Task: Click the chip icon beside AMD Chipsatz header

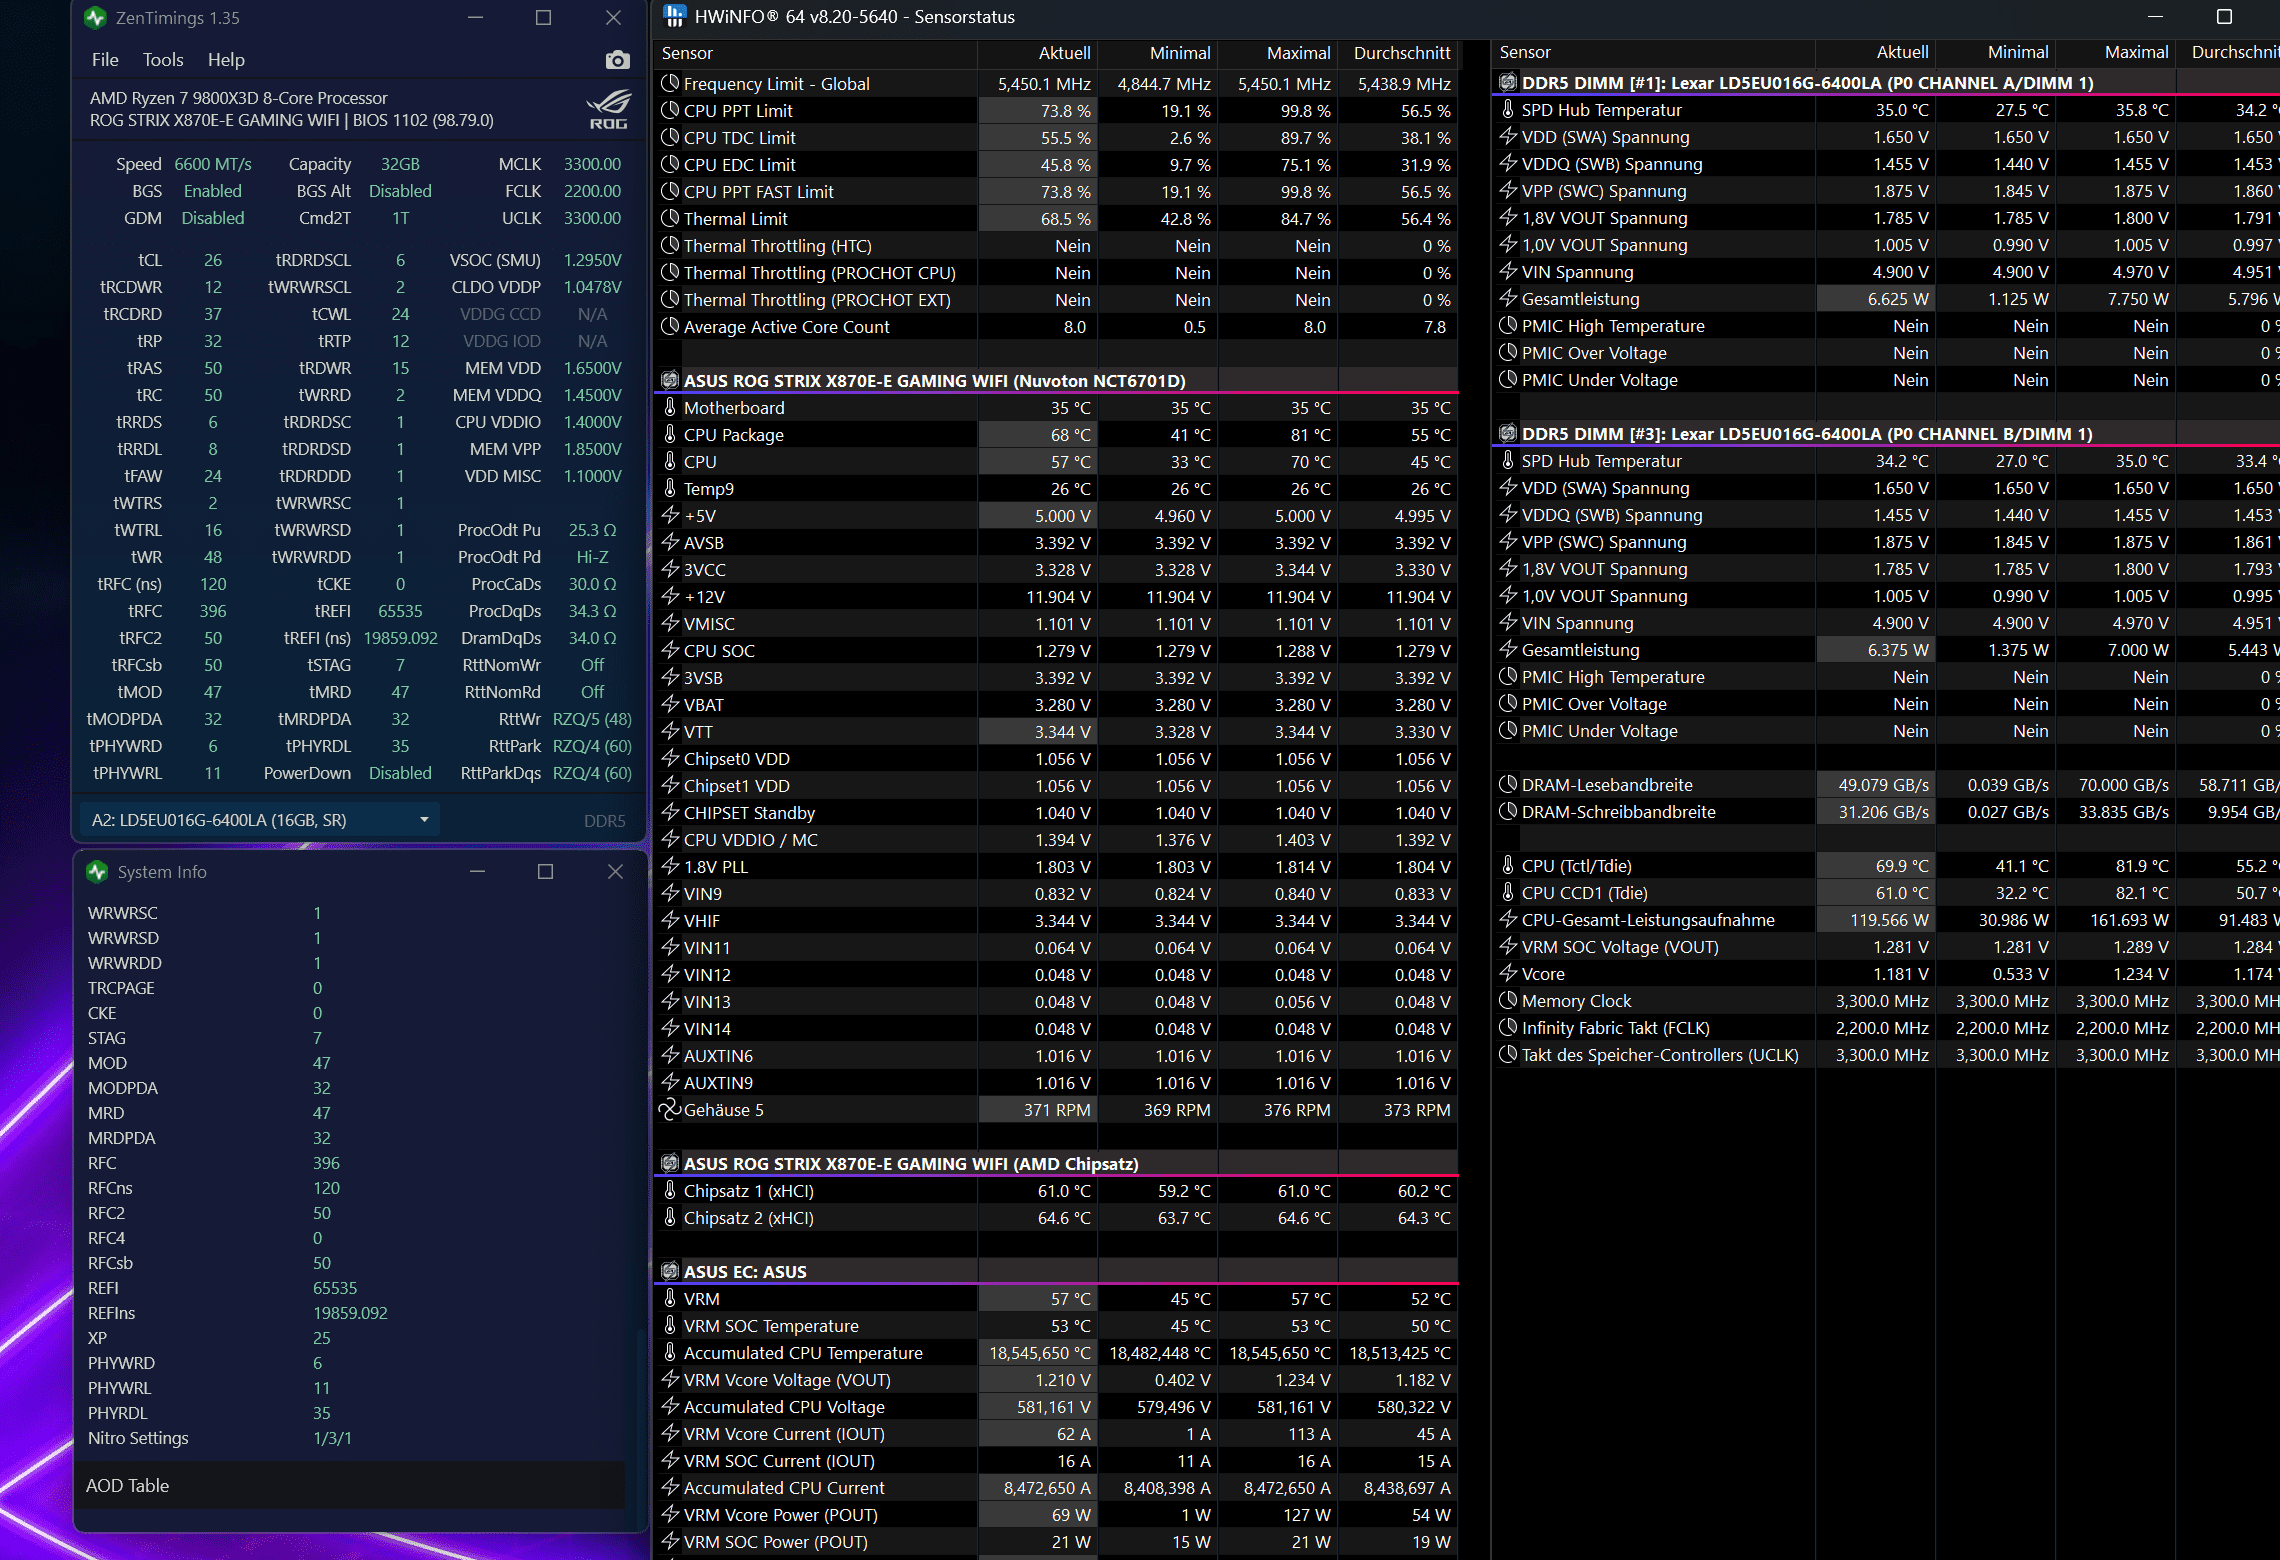Action: tap(670, 1163)
